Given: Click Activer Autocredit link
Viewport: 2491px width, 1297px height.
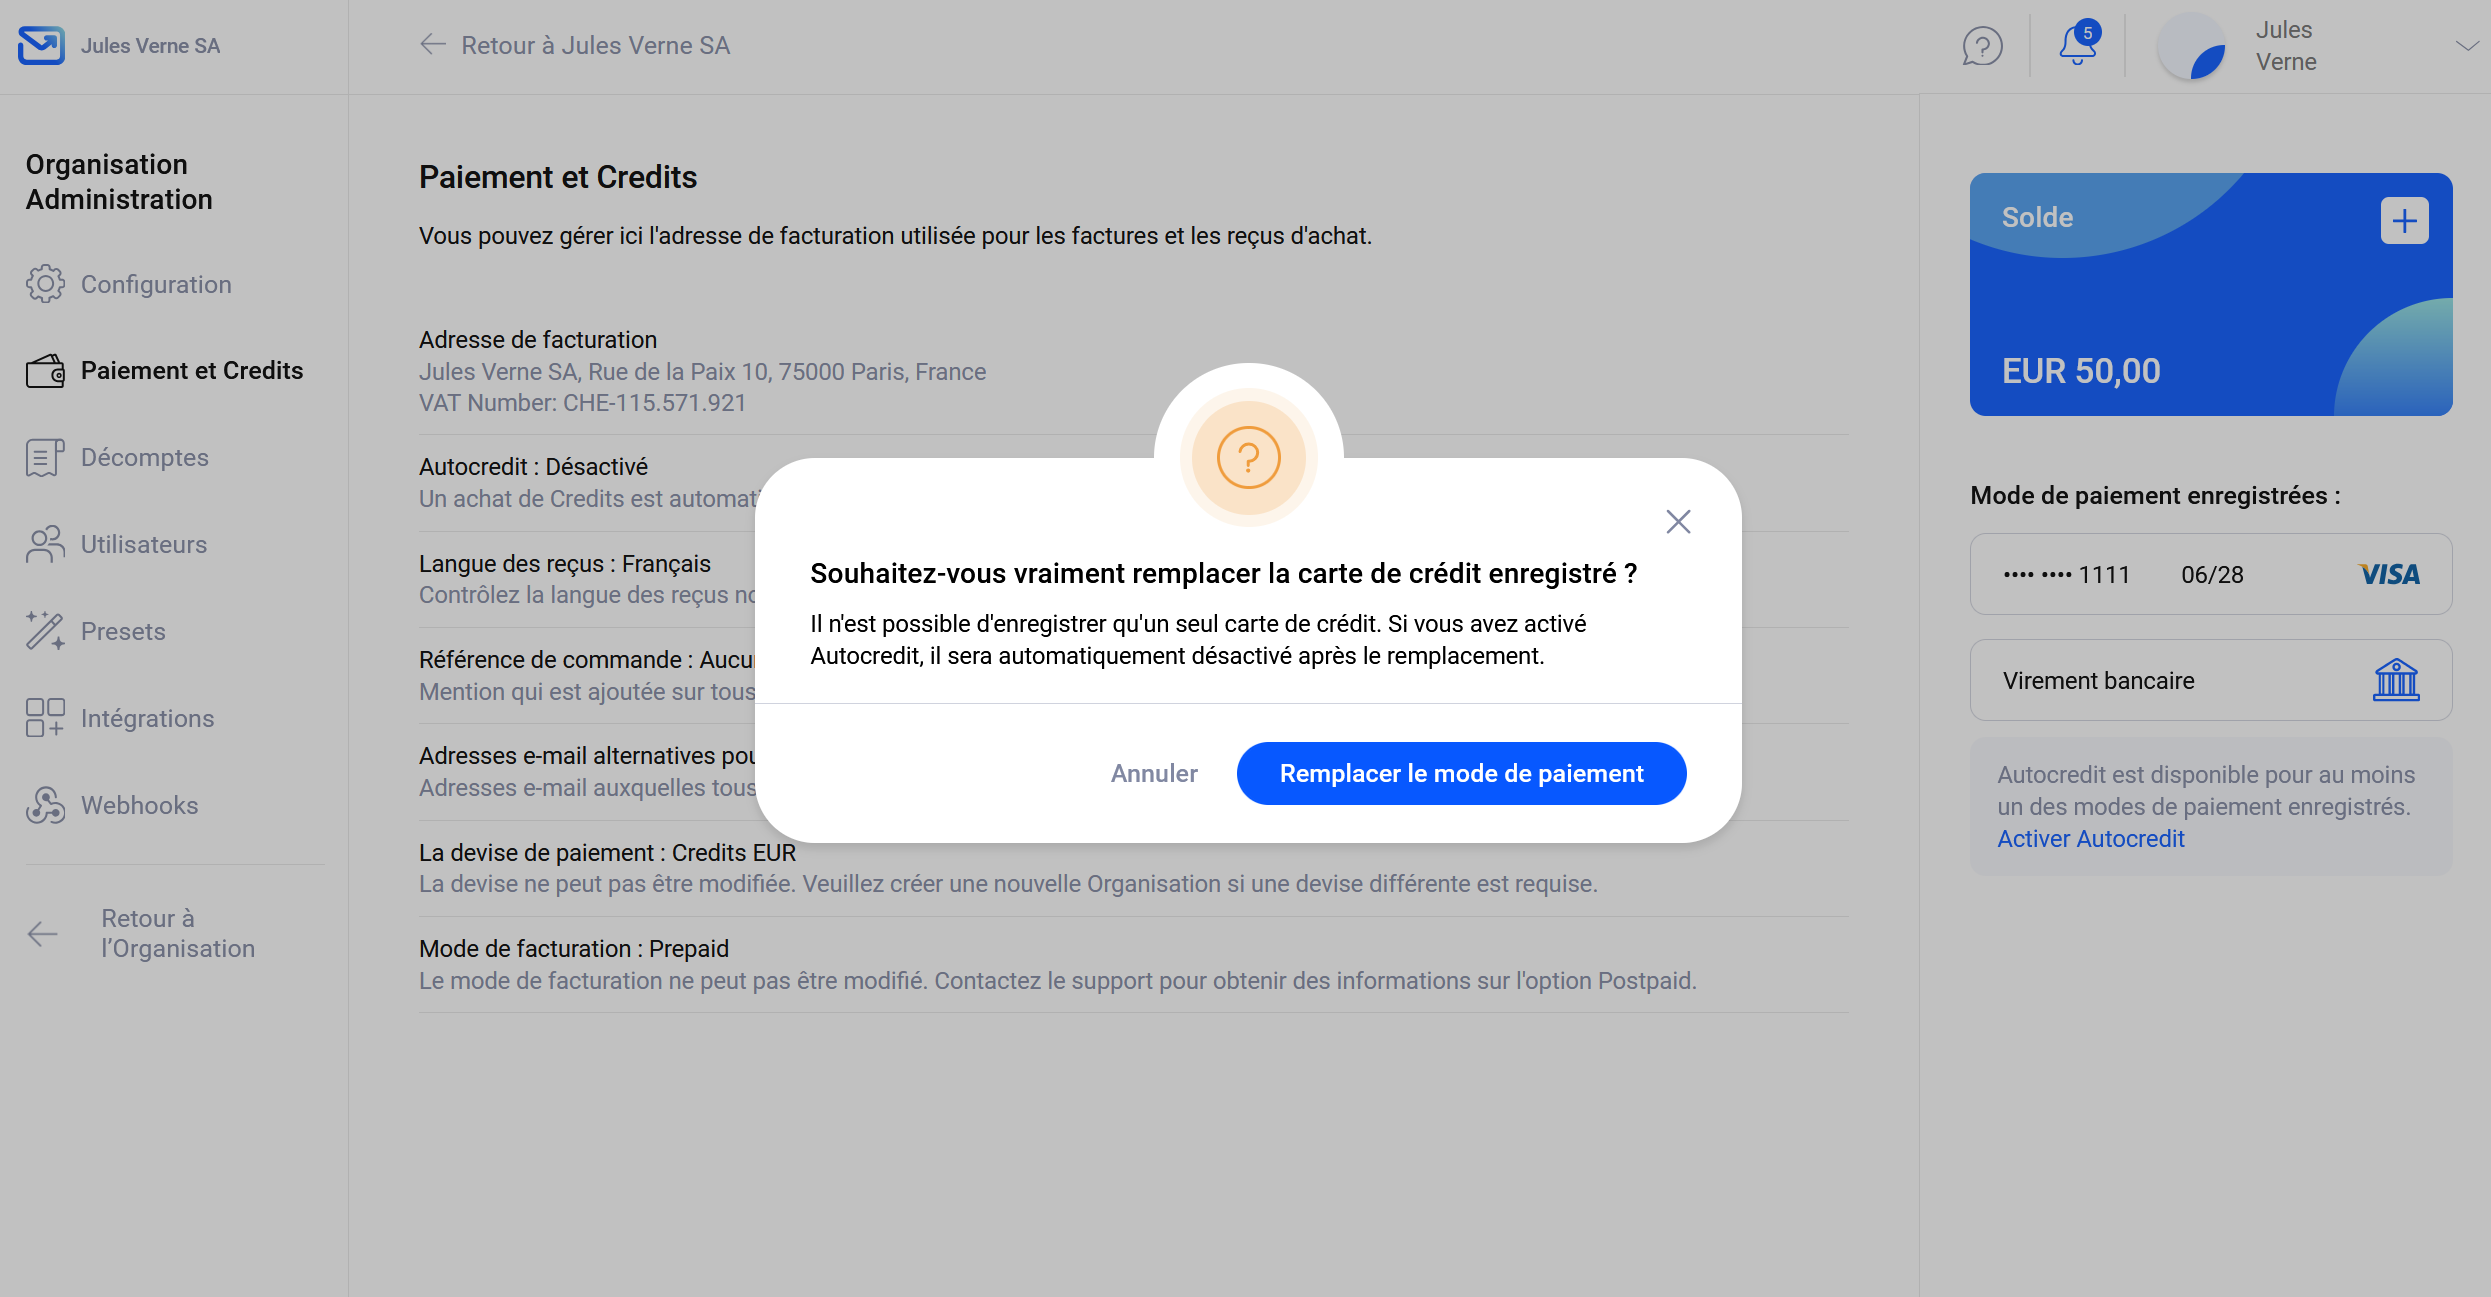Looking at the screenshot, I should (x=2090, y=839).
